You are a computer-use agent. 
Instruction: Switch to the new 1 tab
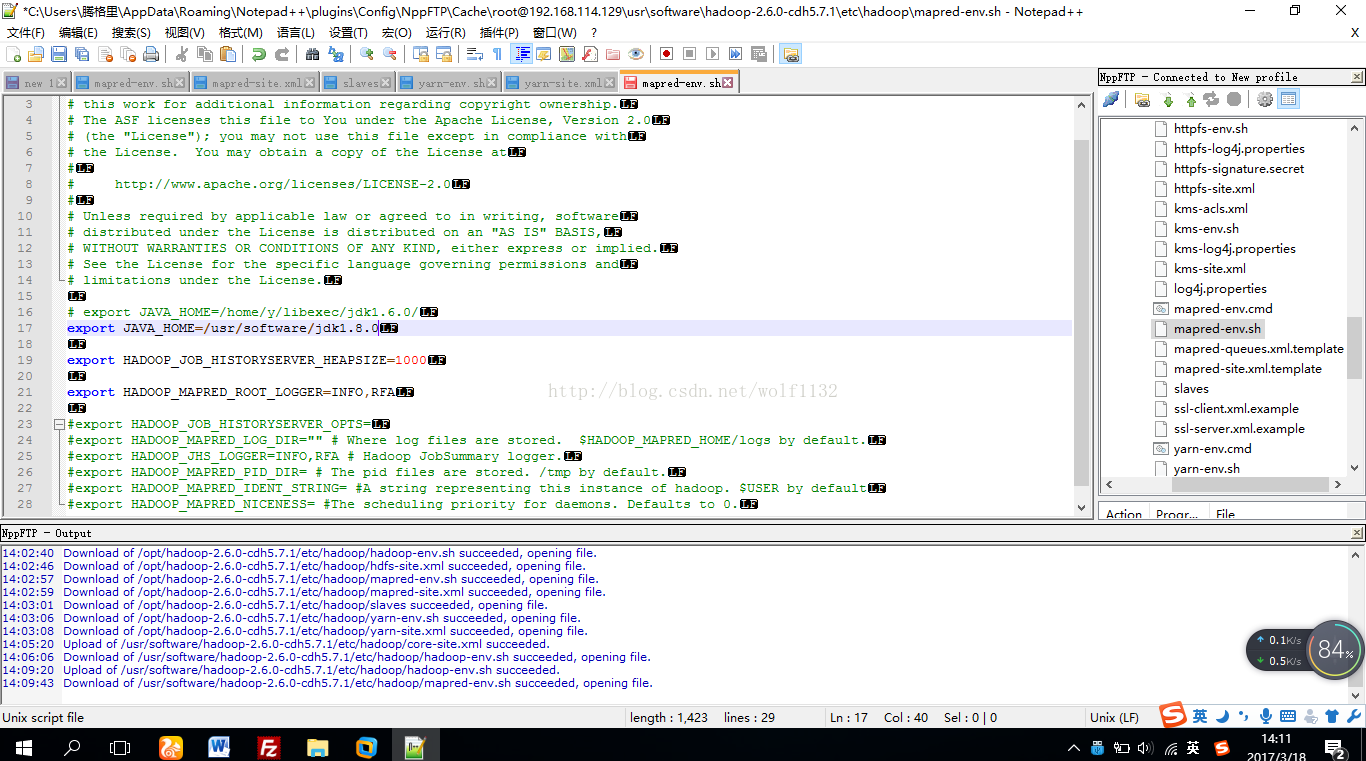(35, 83)
